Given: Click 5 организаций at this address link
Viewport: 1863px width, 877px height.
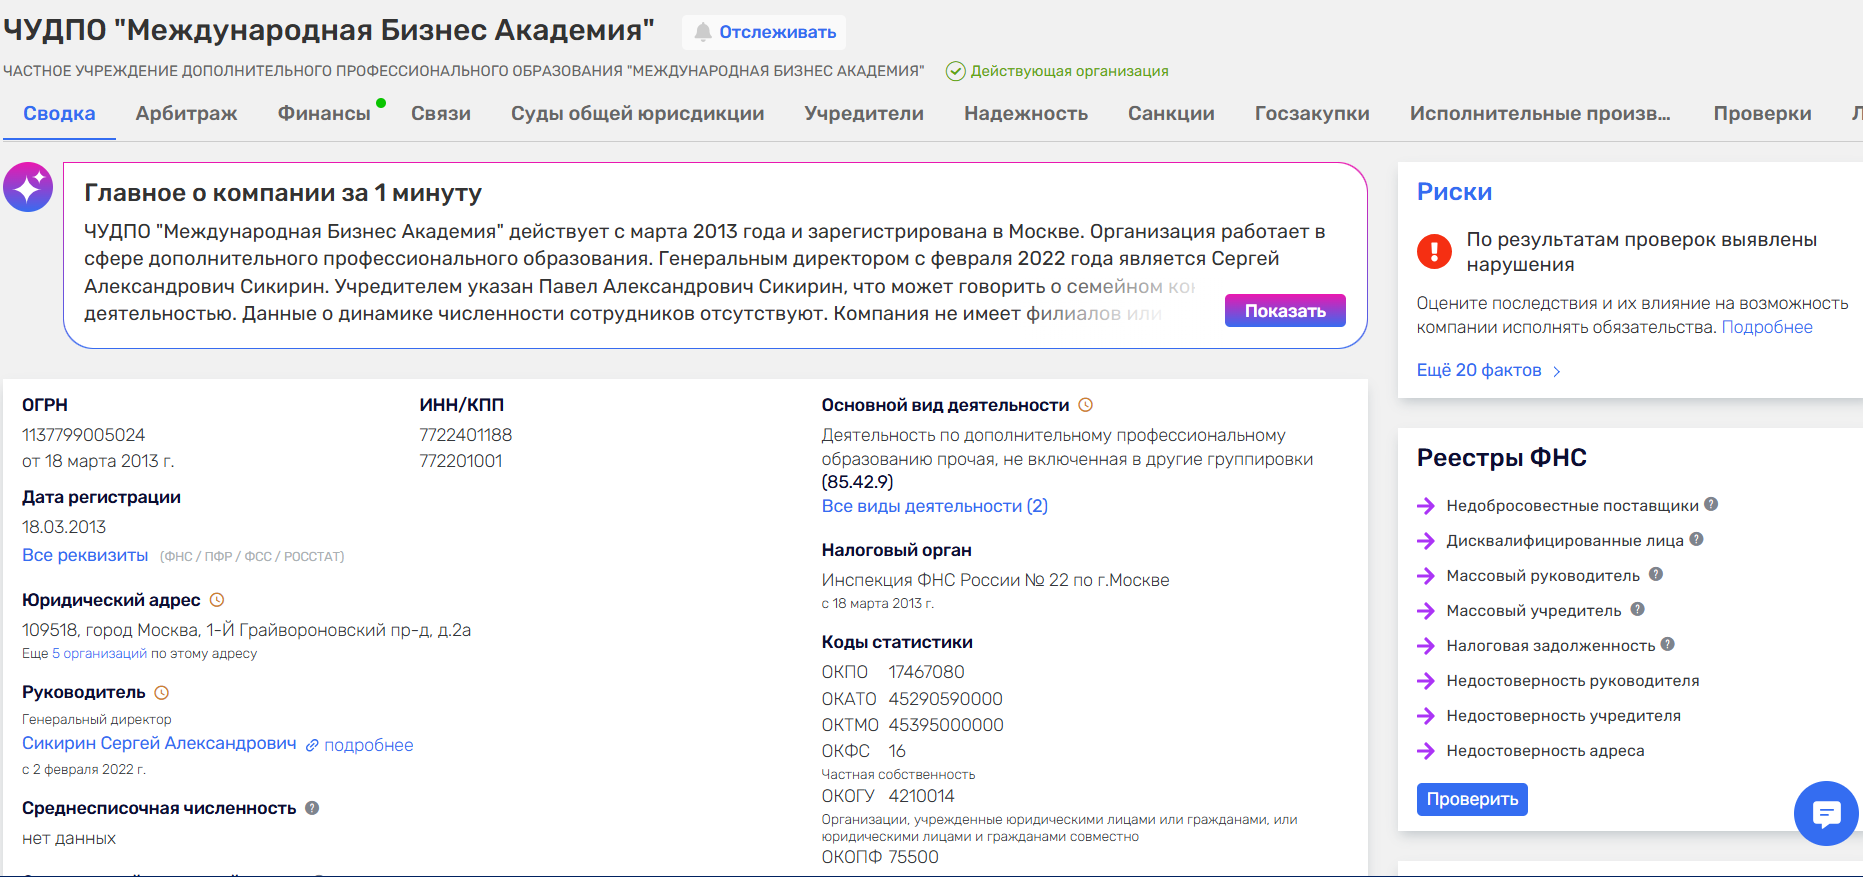Looking at the screenshot, I should tap(99, 653).
